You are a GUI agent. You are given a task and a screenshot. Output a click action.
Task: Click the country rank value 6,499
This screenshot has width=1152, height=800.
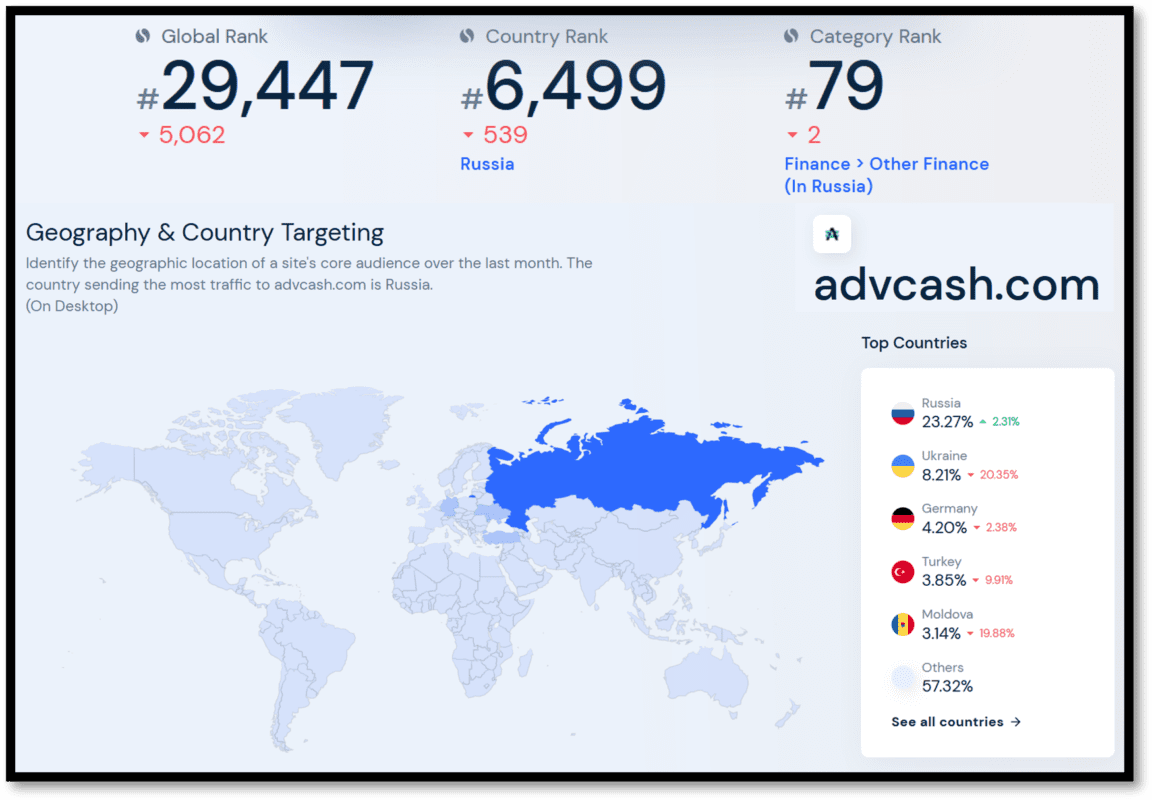coord(575,87)
